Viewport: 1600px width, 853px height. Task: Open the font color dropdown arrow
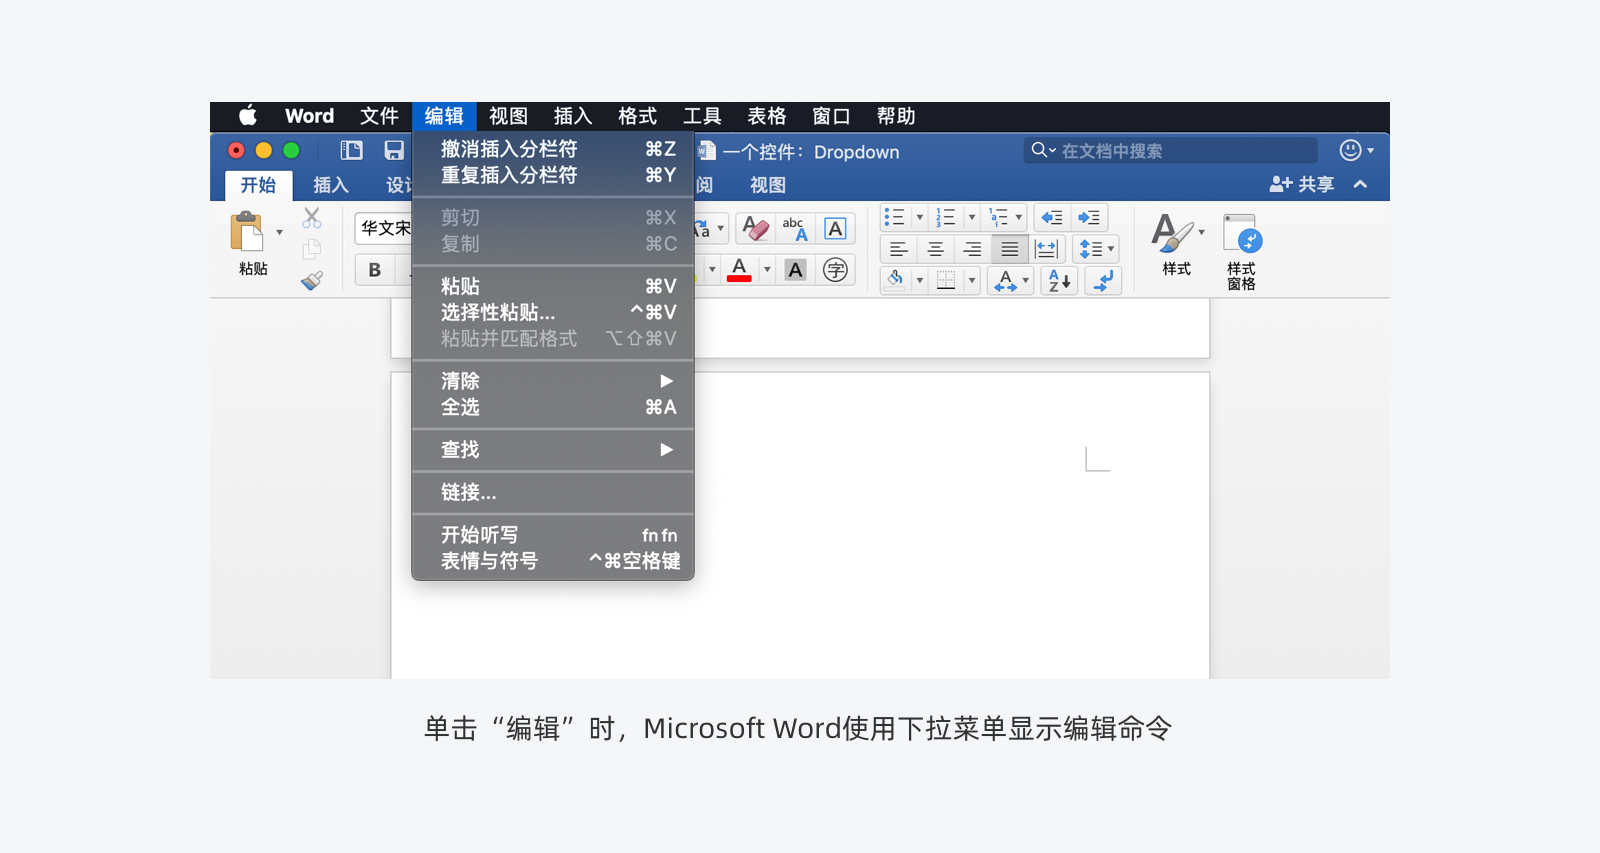pos(767,269)
